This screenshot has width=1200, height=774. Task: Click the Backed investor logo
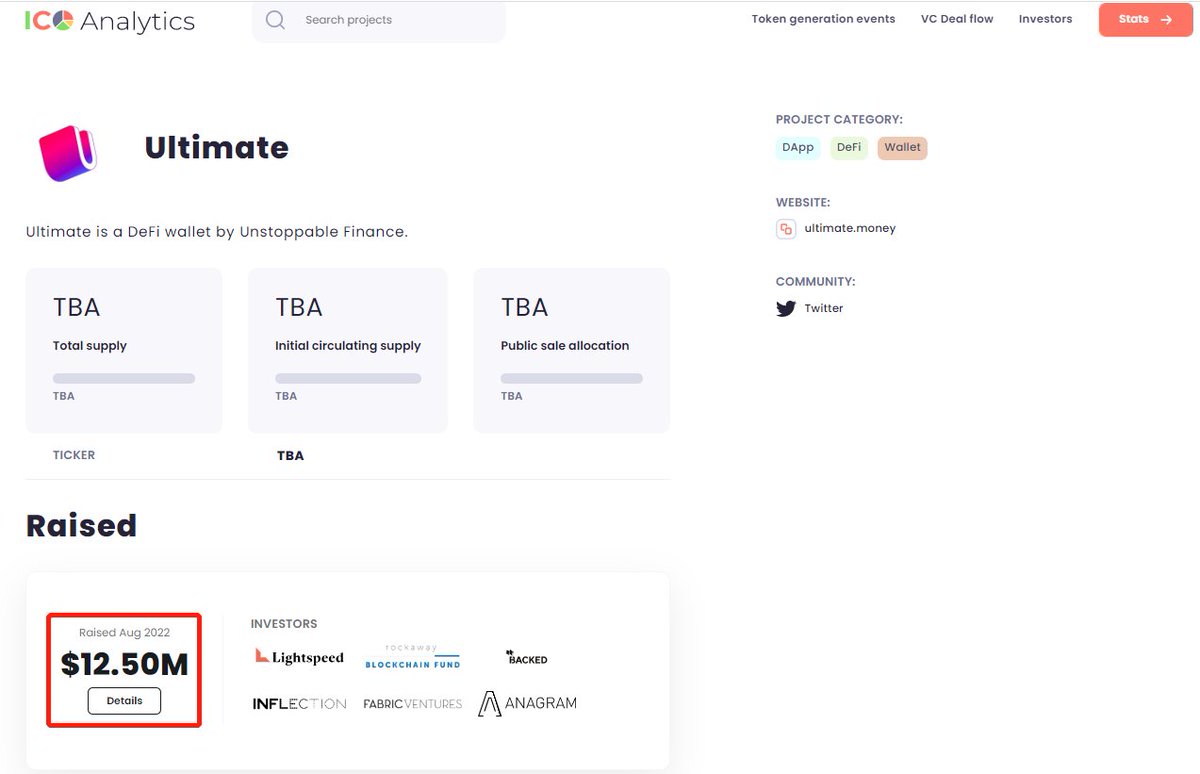[x=527, y=658]
